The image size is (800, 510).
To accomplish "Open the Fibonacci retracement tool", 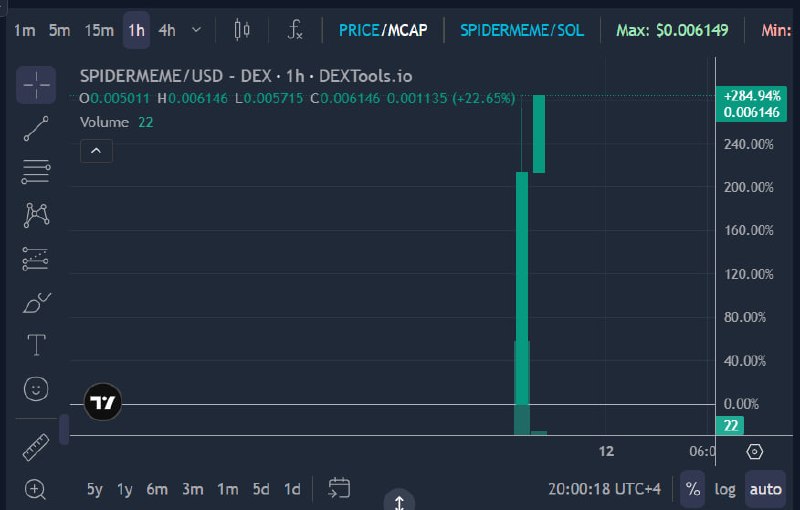I will 36,172.
